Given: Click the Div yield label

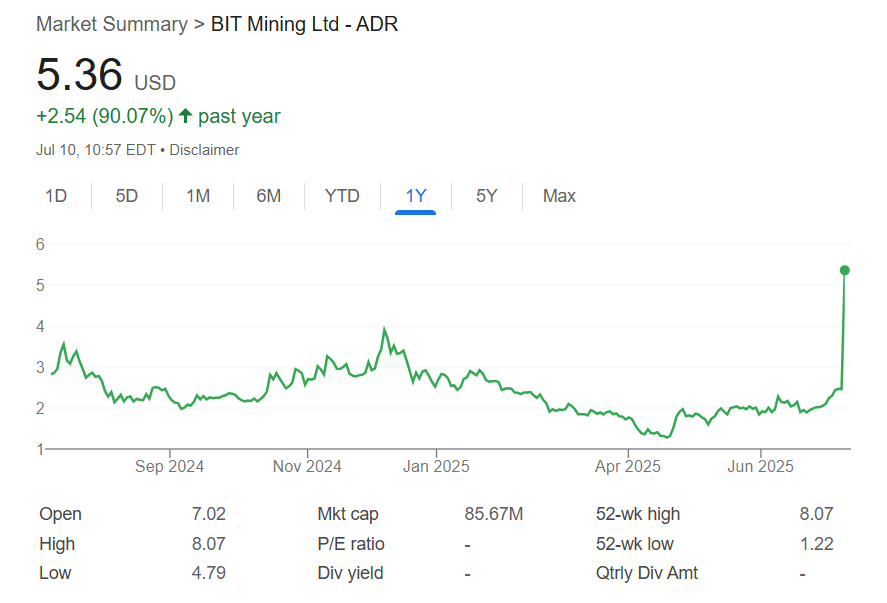Looking at the screenshot, I should 350,572.
